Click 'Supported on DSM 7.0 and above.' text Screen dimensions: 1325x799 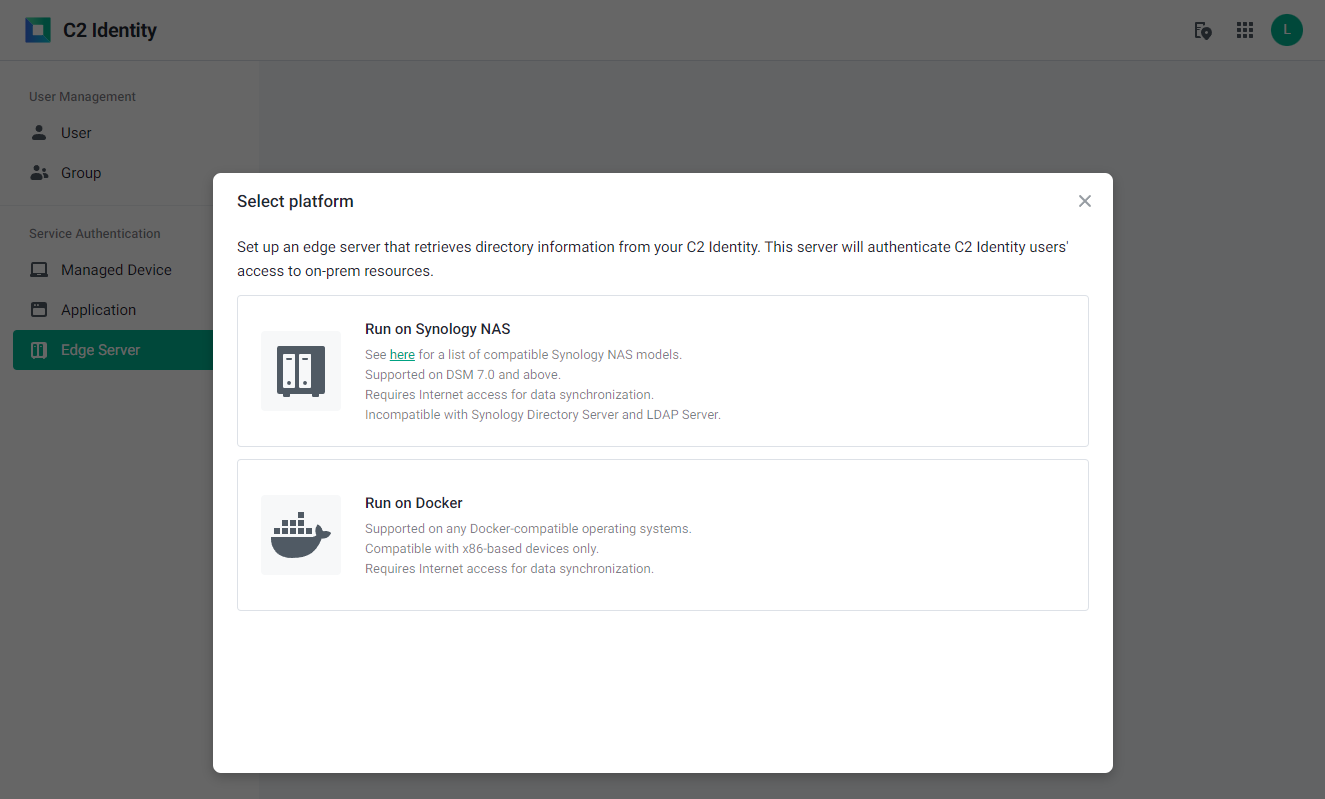coord(463,375)
